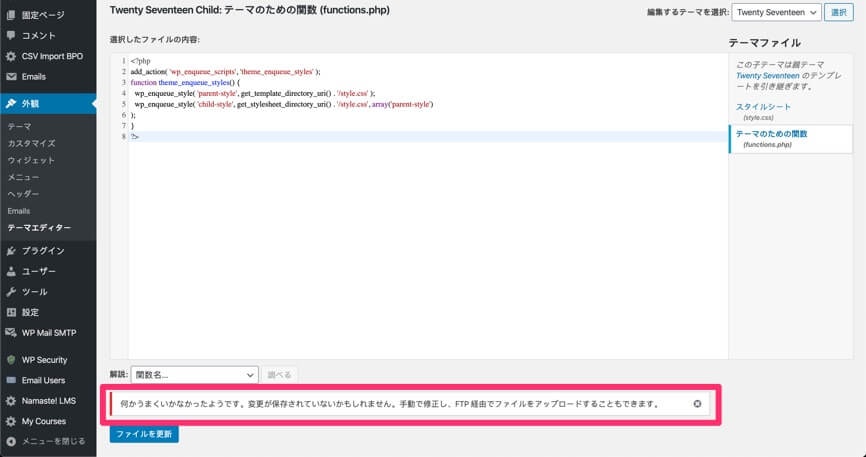This screenshot has width=866, height=457.
Task: Click the プラグイン plug icon
Action: (x=11, y=251)
